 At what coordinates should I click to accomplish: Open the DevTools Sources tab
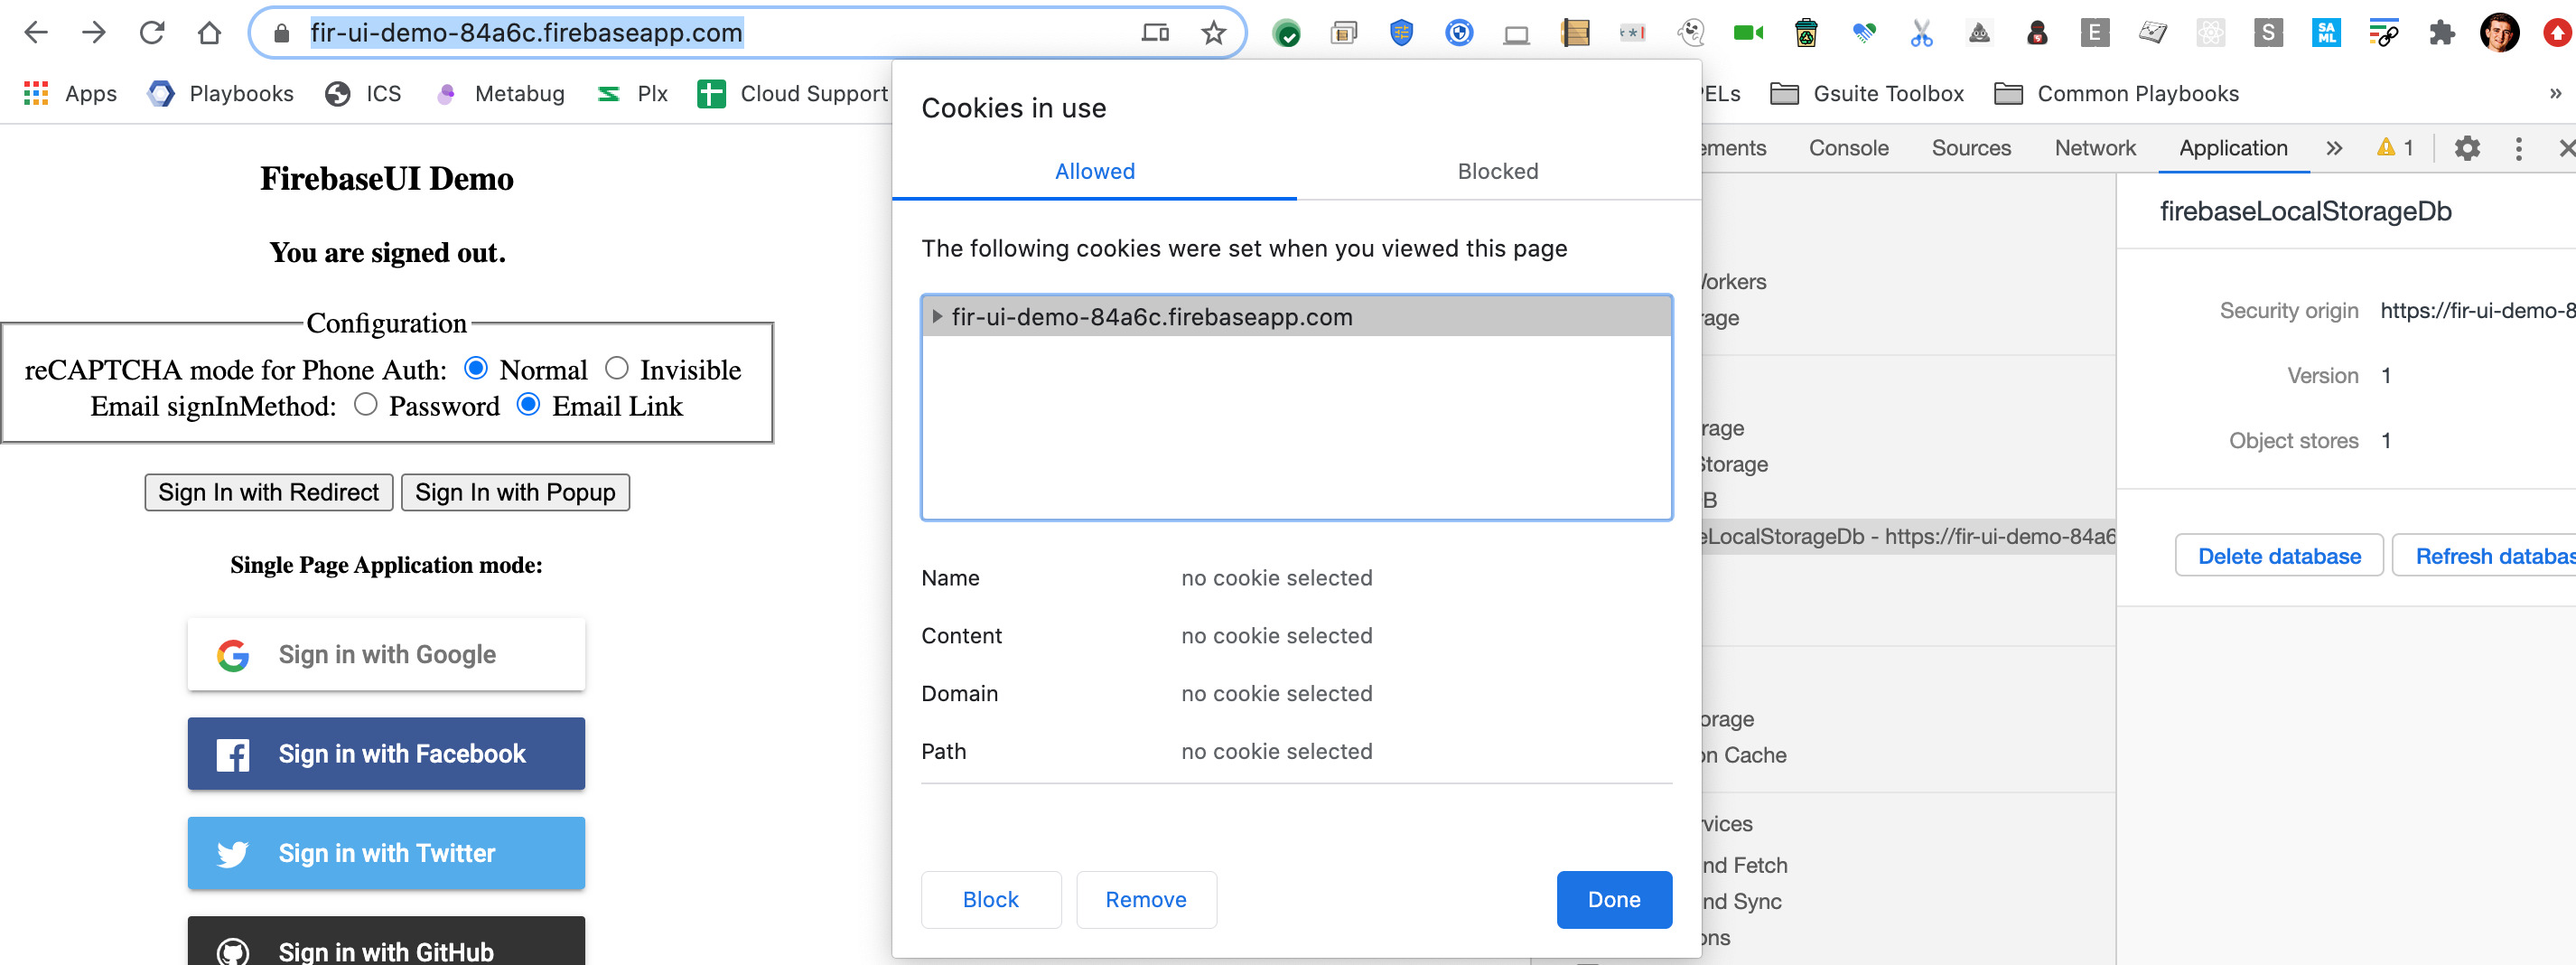(1970, 148)
